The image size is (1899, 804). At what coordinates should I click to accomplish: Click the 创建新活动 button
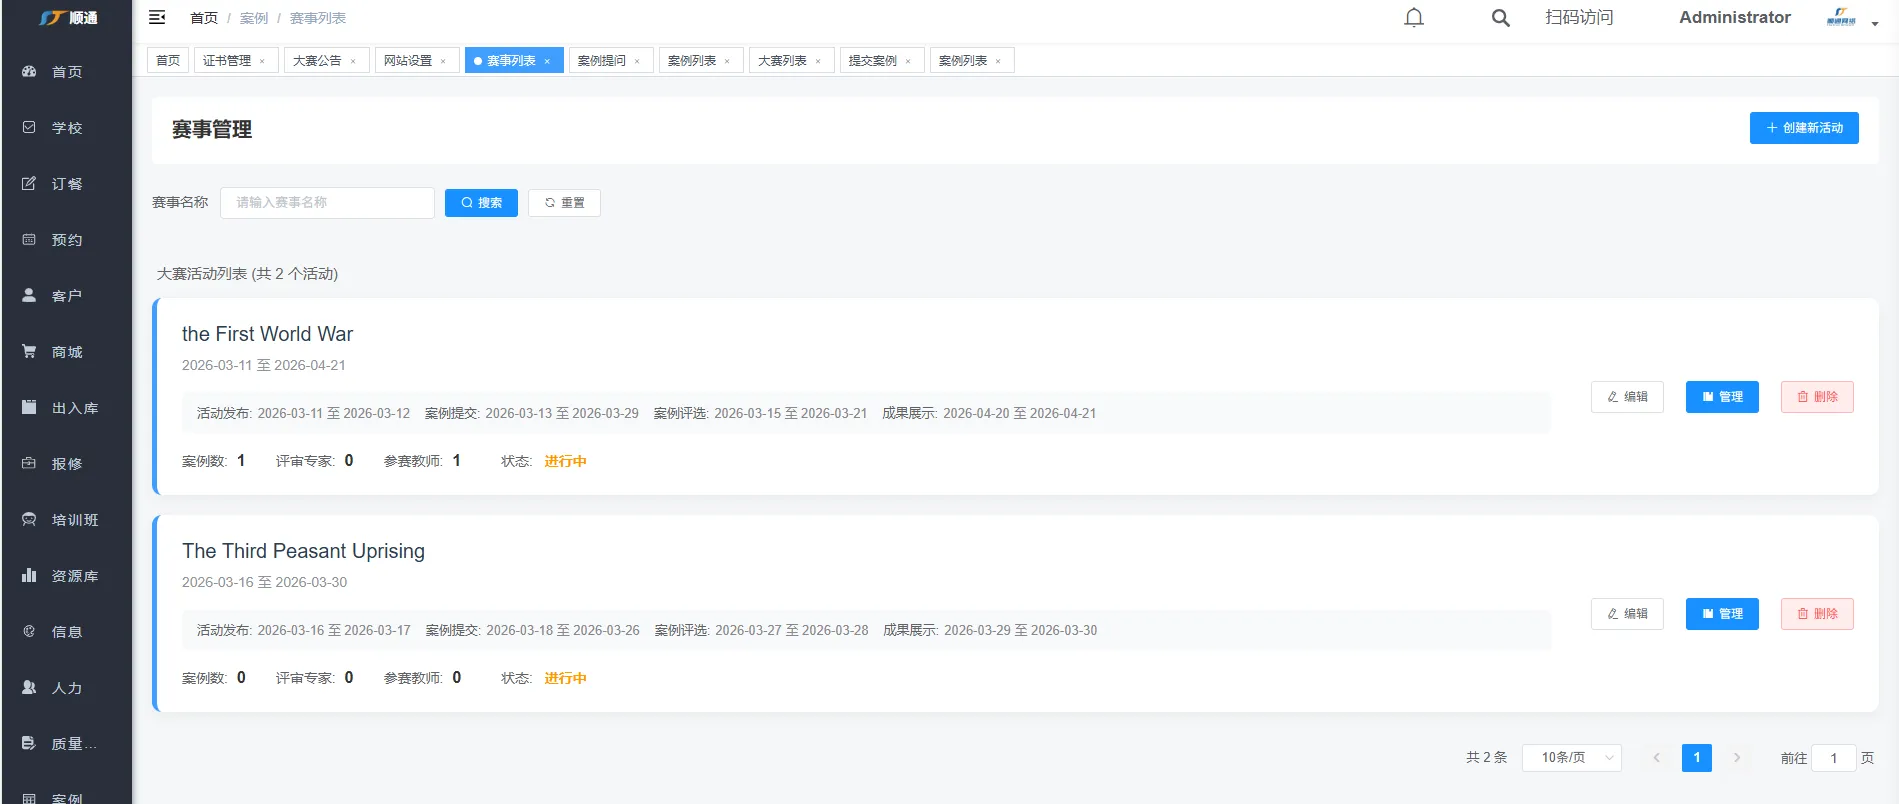1803,128
